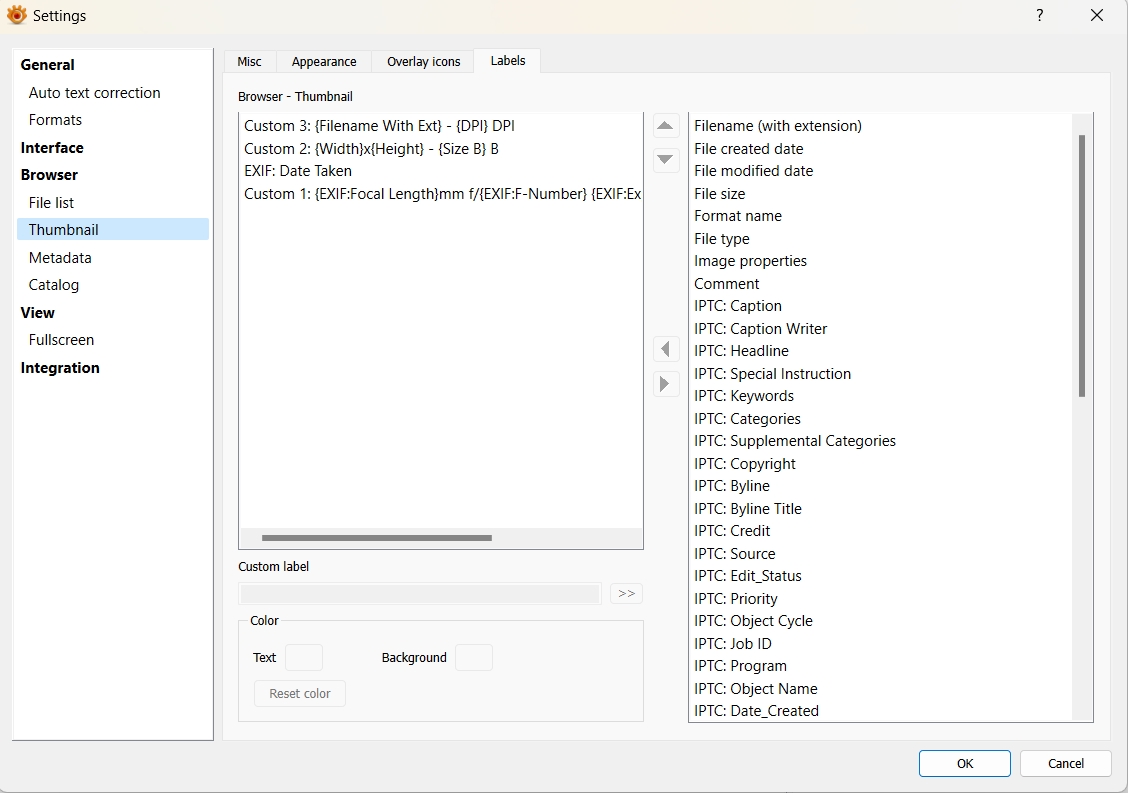Image resolution: width=1128 pixels, height=793 pixels.
Task: Open the Appearance tab
Action: tap(324, 62)
